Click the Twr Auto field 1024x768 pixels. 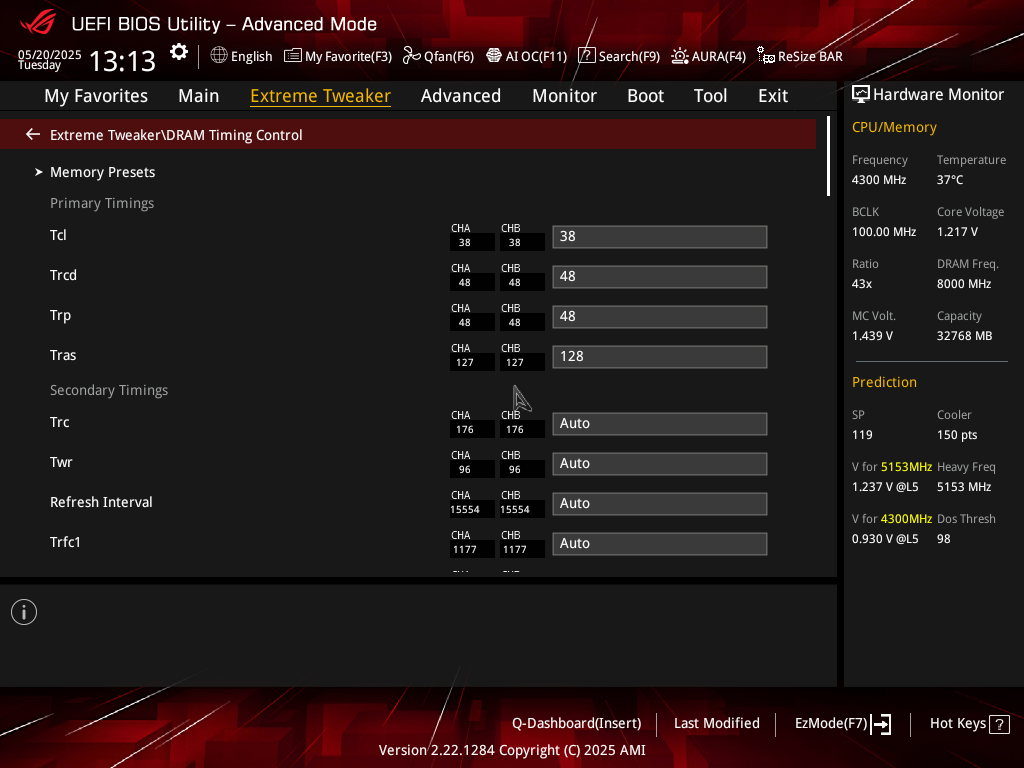click(660, 464)
